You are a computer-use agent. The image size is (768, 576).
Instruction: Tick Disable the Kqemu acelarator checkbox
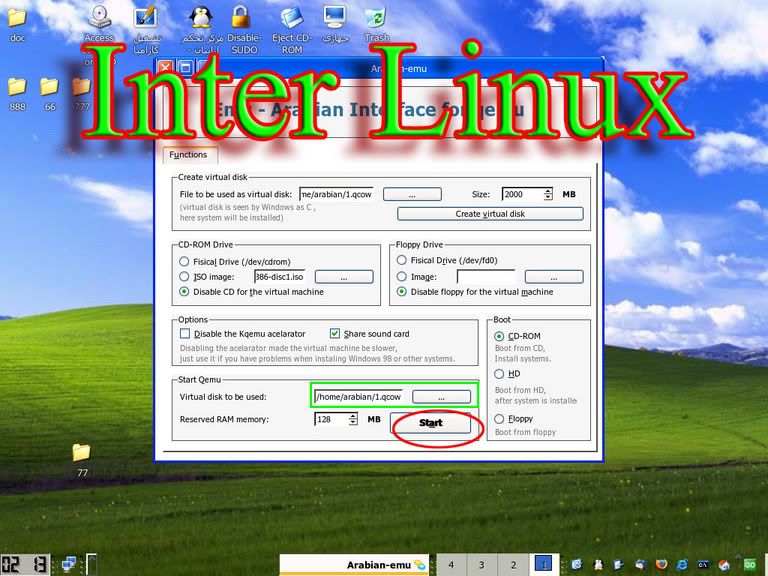point(185,334)
